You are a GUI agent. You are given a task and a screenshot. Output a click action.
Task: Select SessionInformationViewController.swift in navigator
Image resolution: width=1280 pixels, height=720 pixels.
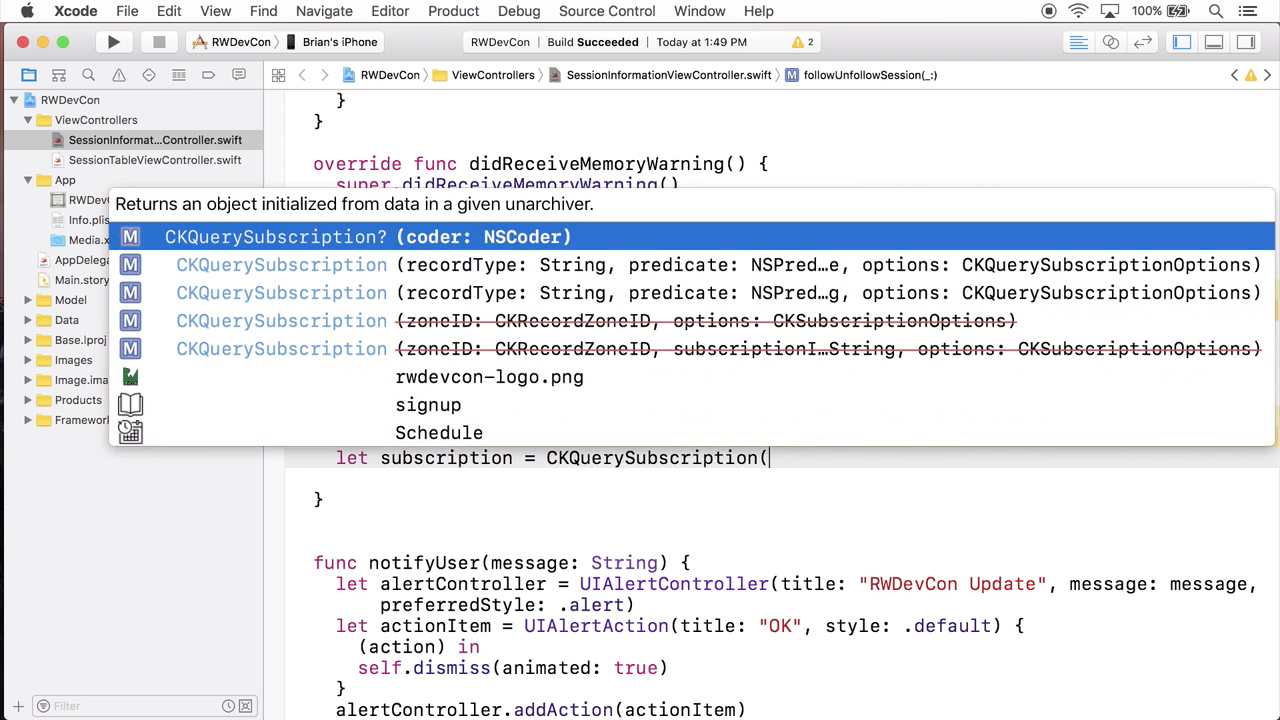pyautogui.click(x=132, y=140)
